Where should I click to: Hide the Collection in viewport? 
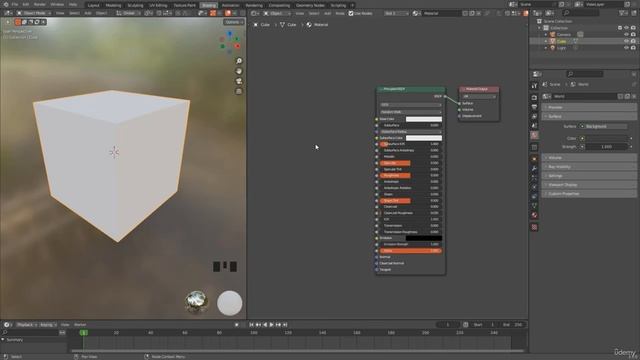pyautogui.click(x=626, y=28)
